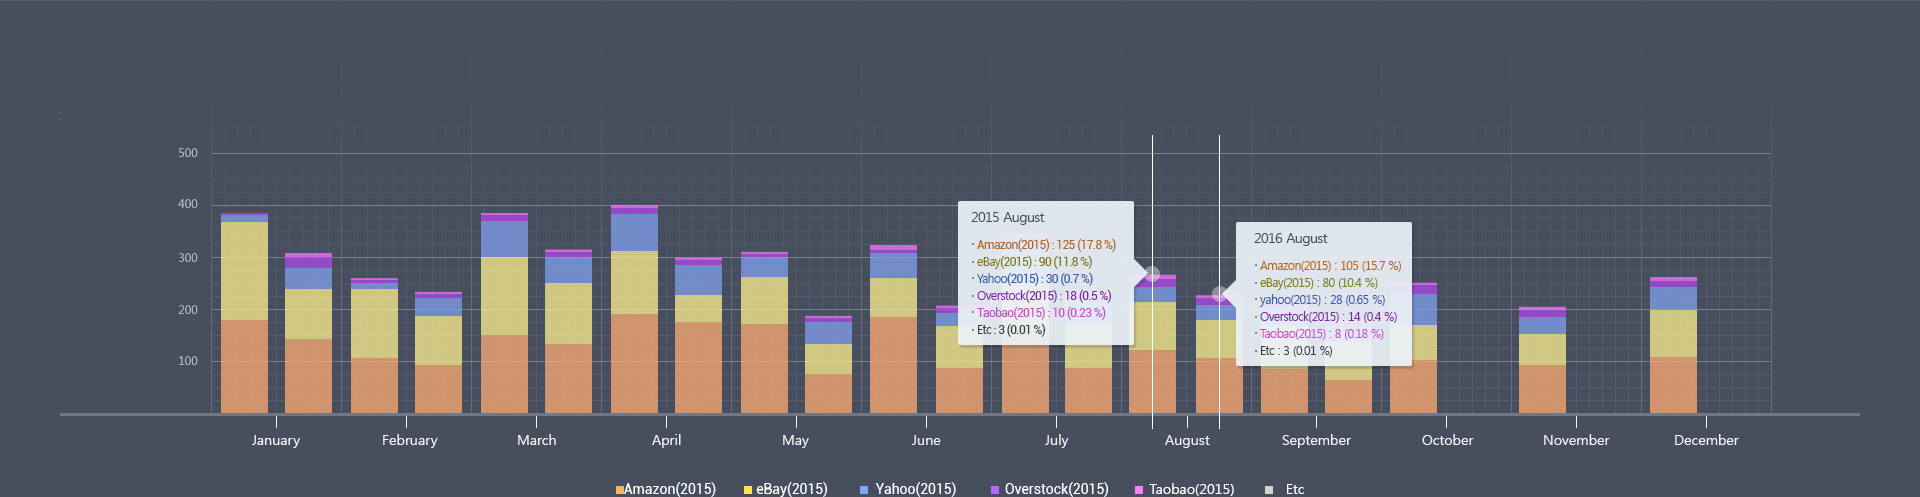Toggle eBay(2015) series via its legend label
Viewport: 1920px width, 497px height.
coord(792,489)
